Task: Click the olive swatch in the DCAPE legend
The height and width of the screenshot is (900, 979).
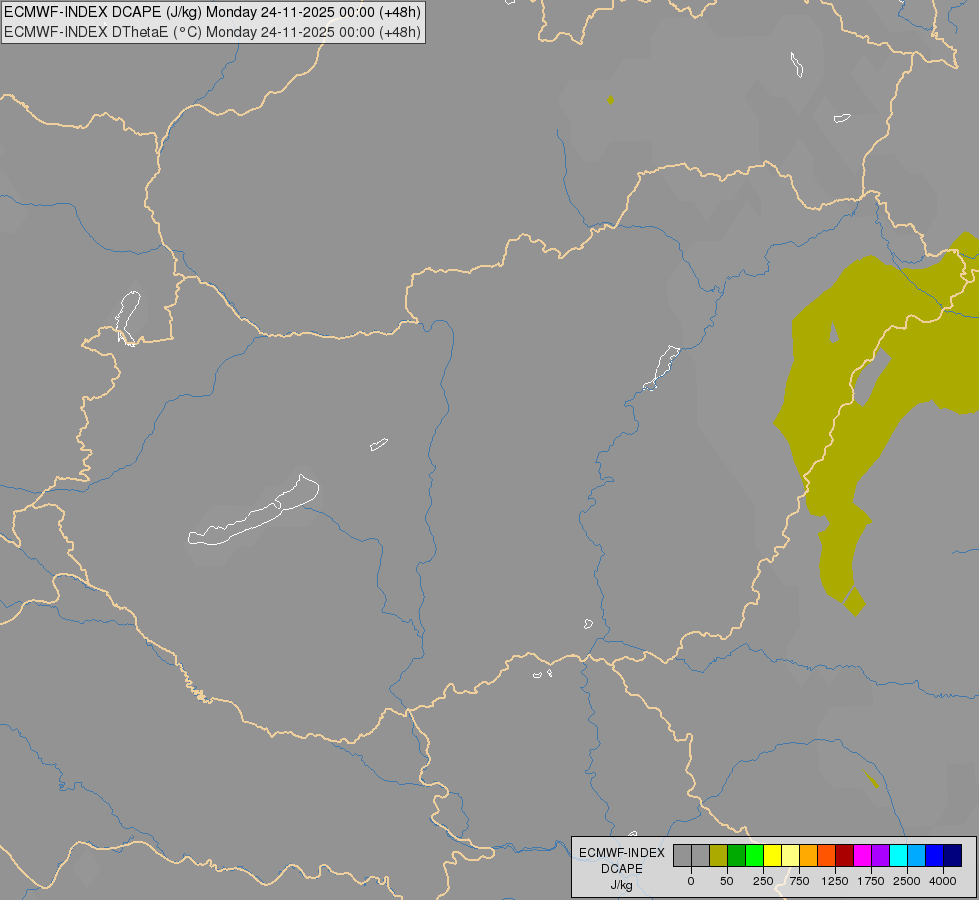Action: (718, 855)
